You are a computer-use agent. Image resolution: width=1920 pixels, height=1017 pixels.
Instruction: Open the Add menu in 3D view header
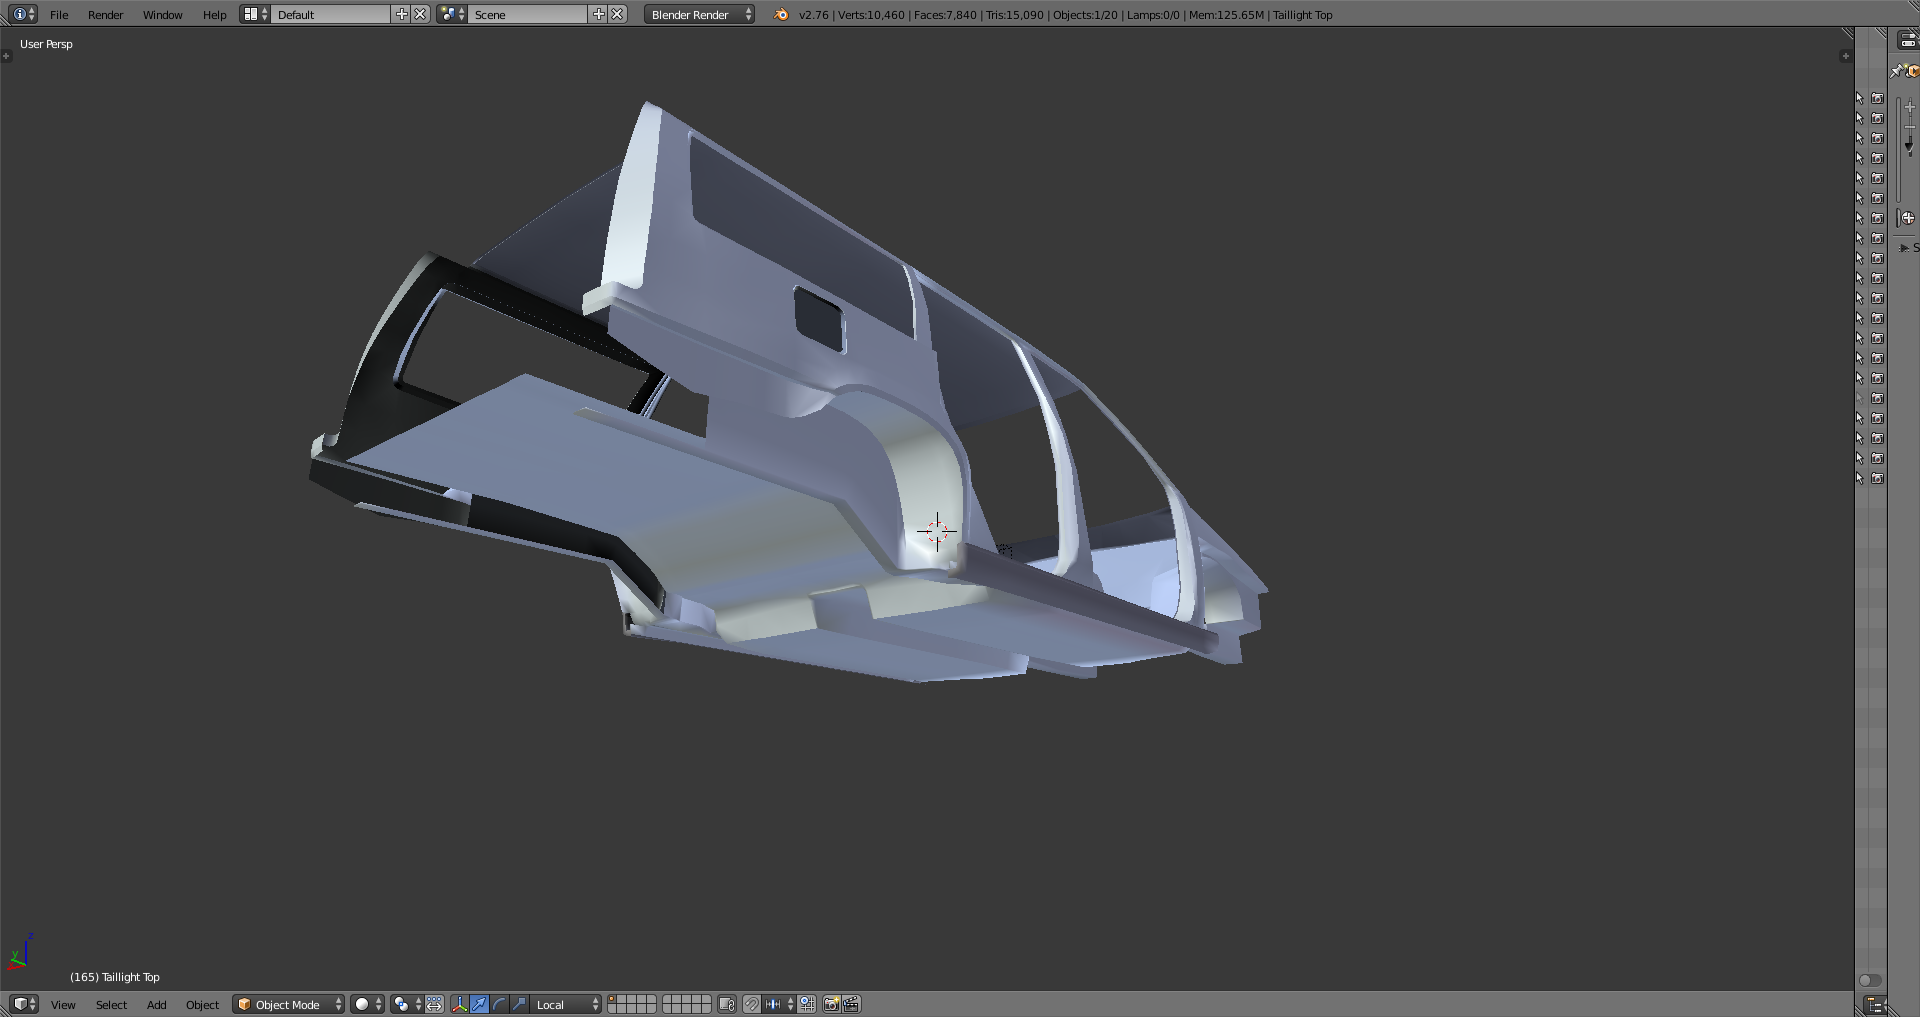coord(156,1004)
